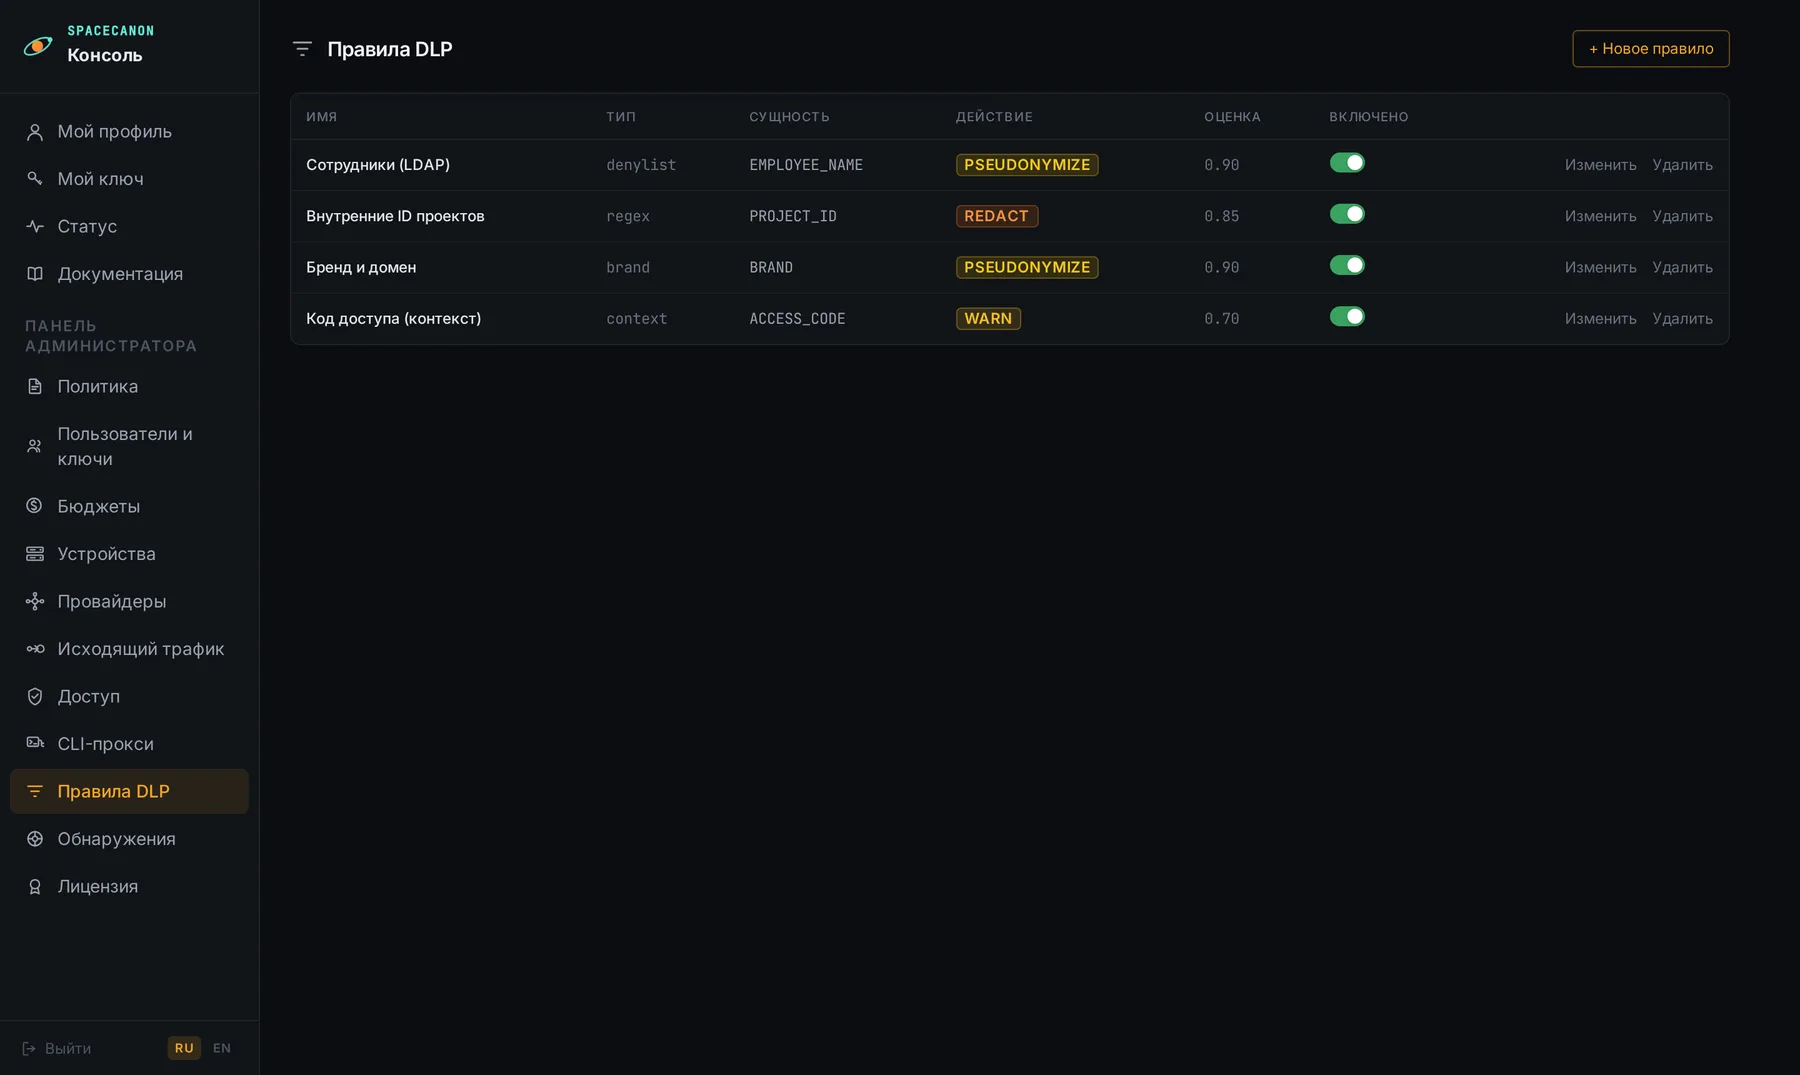Switch off the Бренд и домен rule

click(1347, 265)
